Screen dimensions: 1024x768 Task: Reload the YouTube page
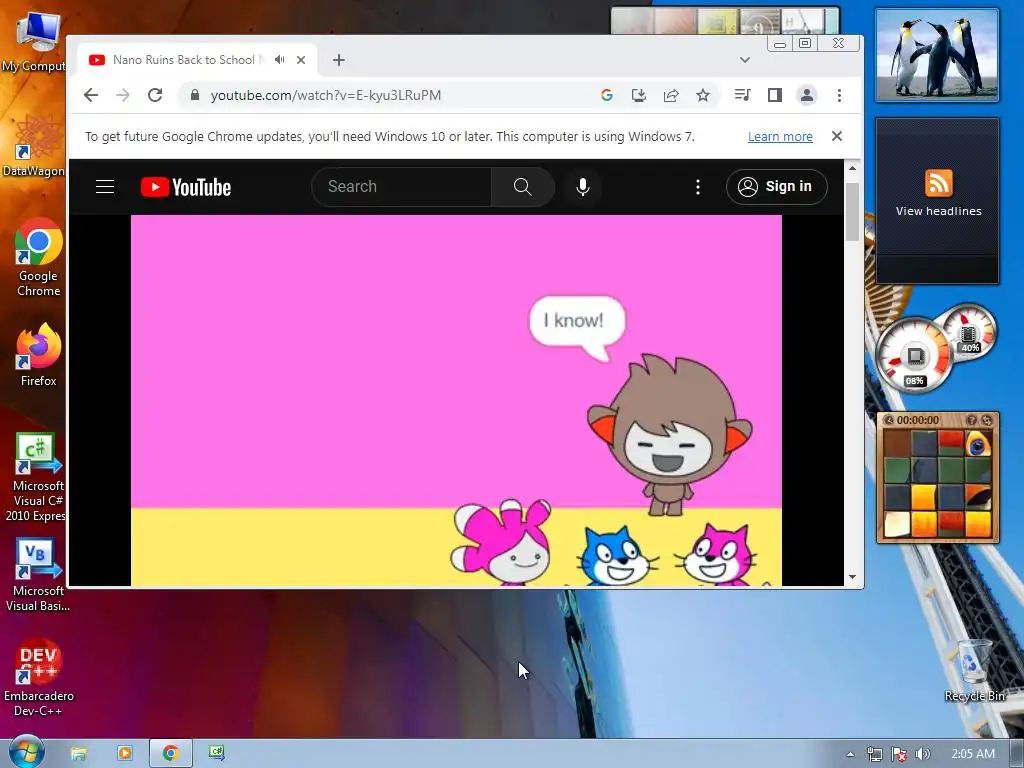(155, 95)
